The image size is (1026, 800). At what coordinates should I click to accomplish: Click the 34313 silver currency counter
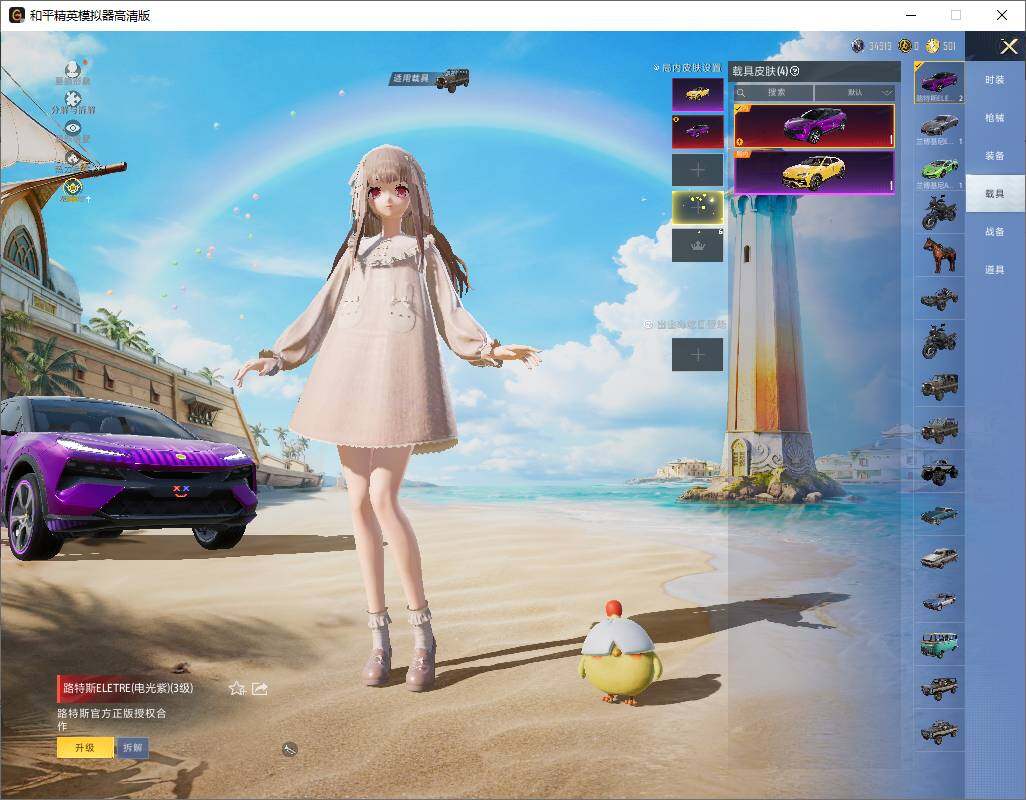872,46
